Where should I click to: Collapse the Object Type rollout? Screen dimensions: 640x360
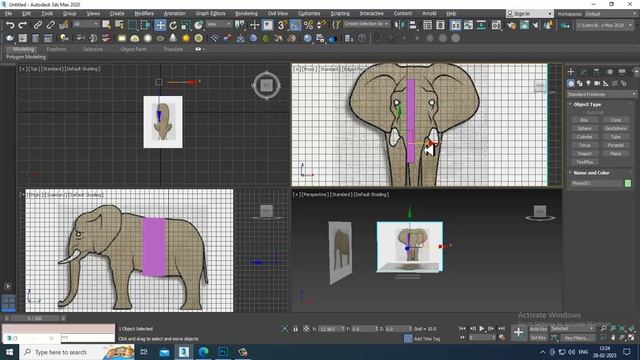pyautogui.click(x=587, y=104)
